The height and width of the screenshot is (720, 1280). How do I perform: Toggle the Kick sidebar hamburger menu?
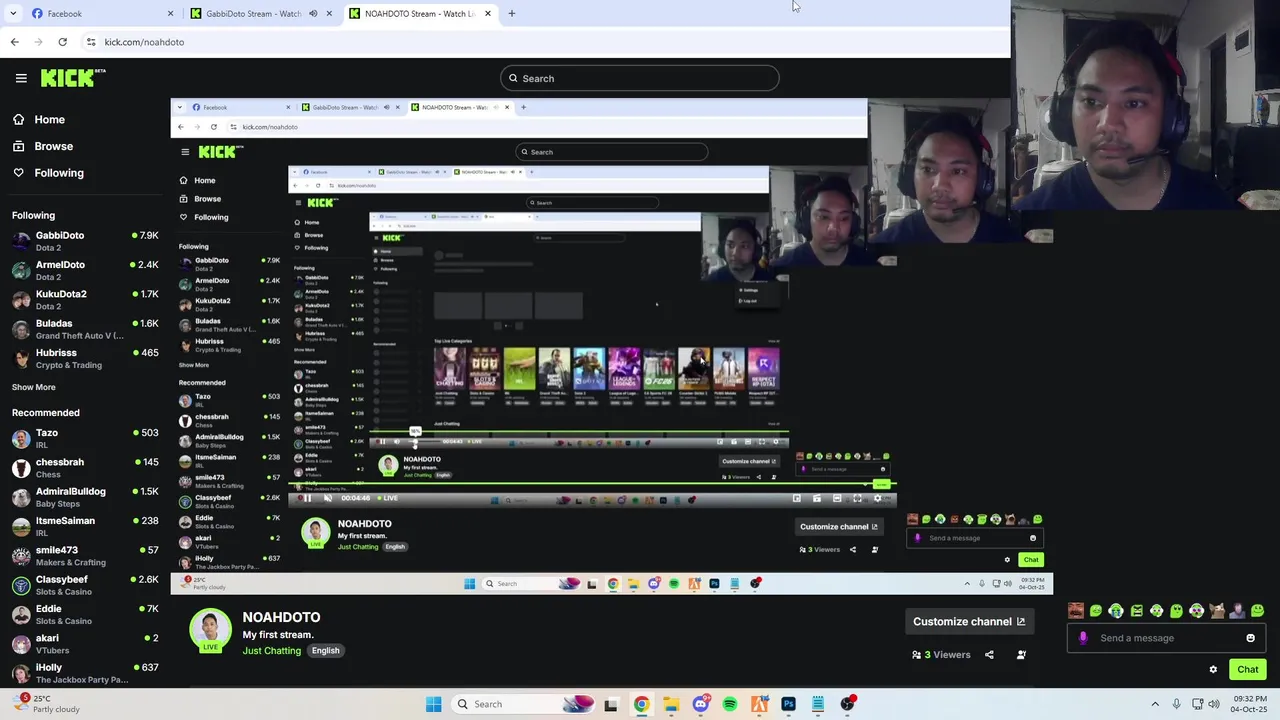(x=21, y=78)
